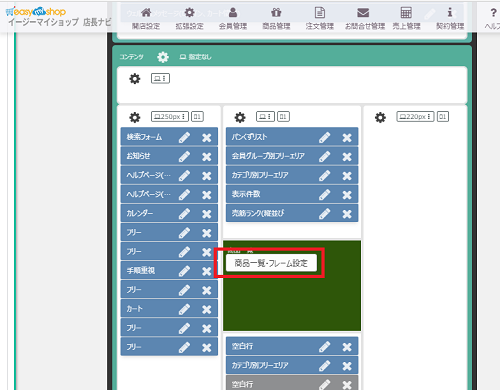Screen dimensions: 500x390
Task: Go to 契約管理
Action: point(450,19)
